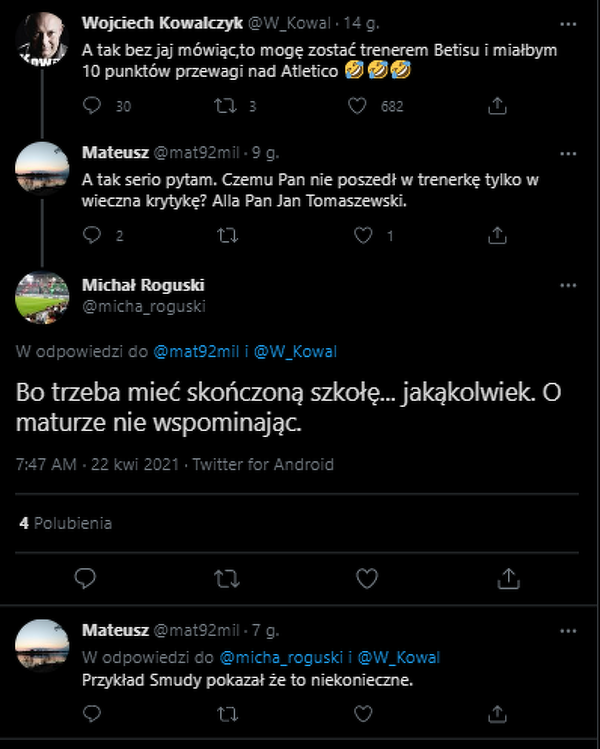View the 4 Polubienia likes list
600x749 pixels.
click(x=66, y=523)
